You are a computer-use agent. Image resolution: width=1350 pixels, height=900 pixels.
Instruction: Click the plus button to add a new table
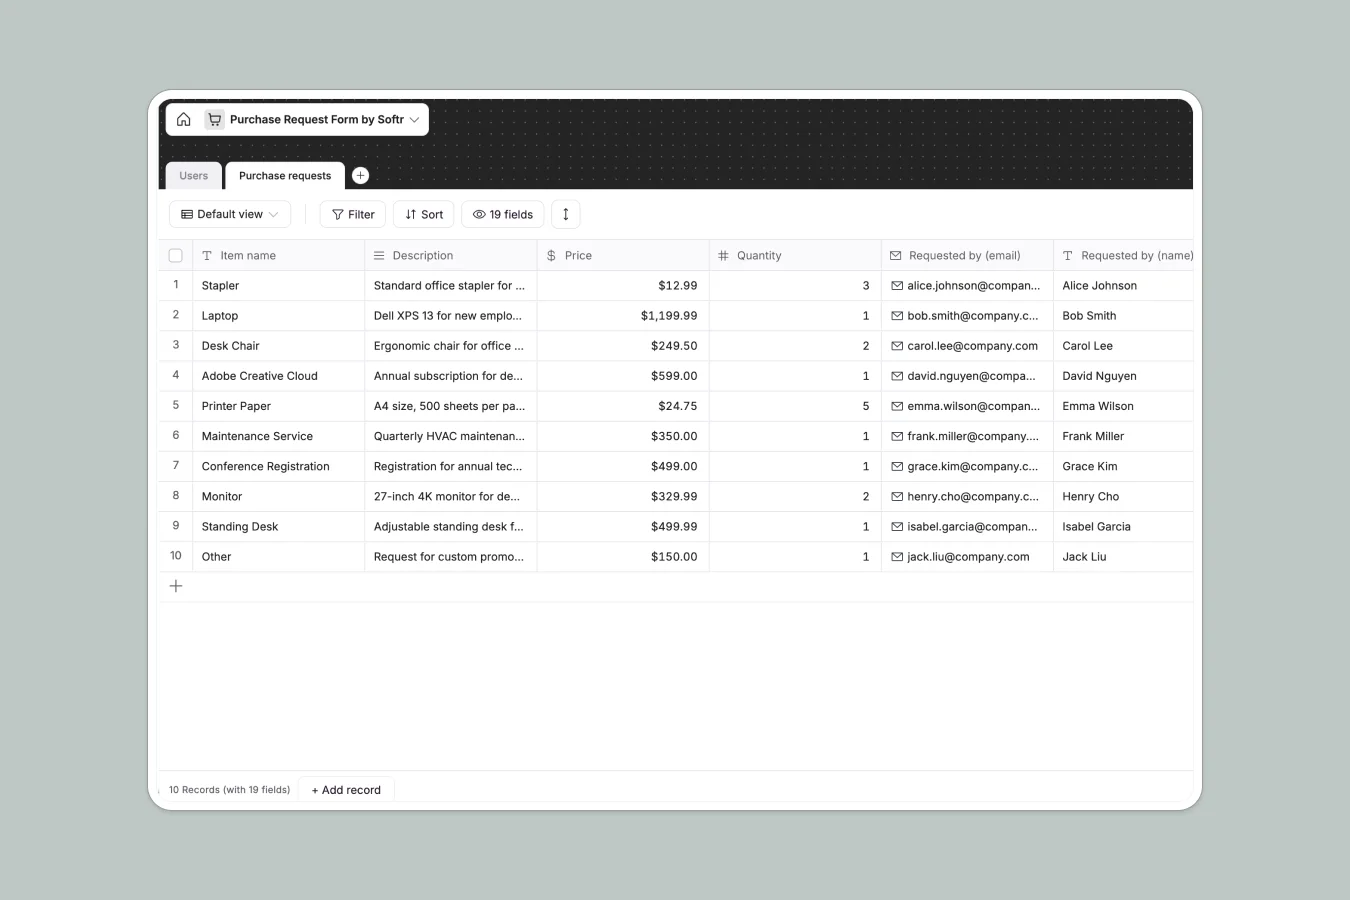[360, 175]
